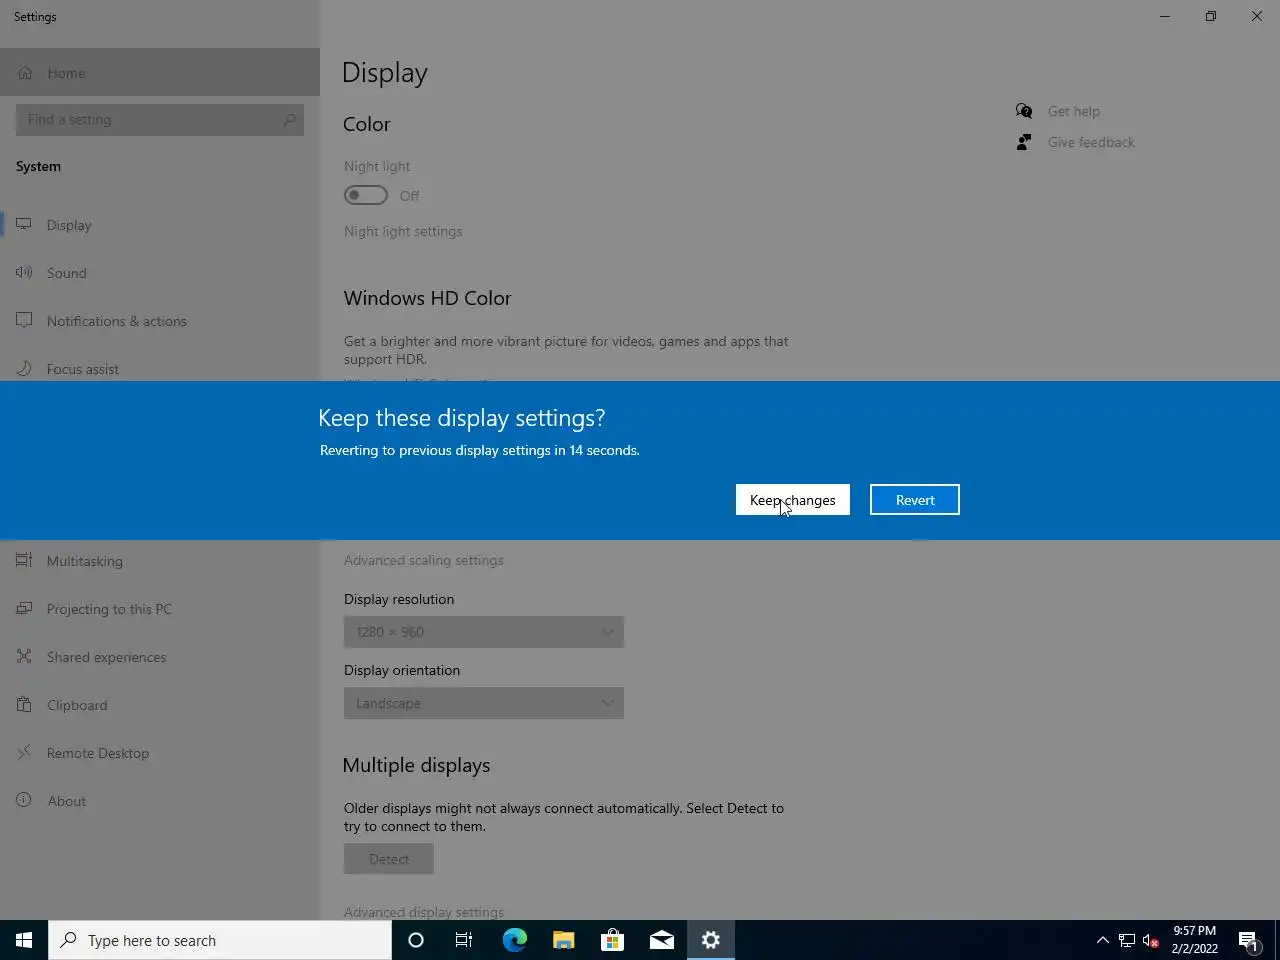Screen dimensions: 1280x960
Task: Go to Home in Settings sidebar
Action: pos(160,73)
